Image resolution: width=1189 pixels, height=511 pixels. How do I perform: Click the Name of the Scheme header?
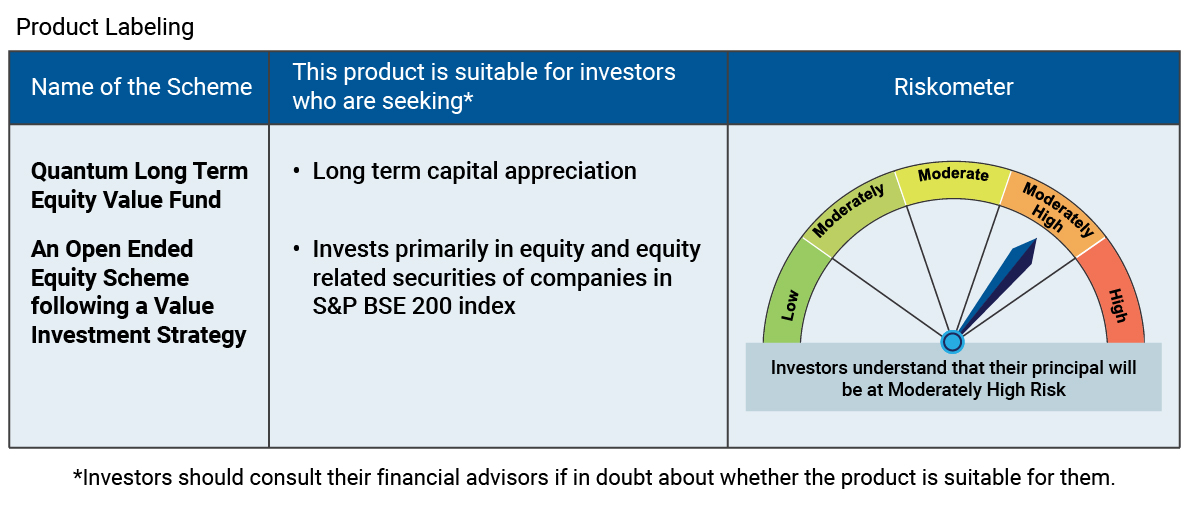coord(141,87)
